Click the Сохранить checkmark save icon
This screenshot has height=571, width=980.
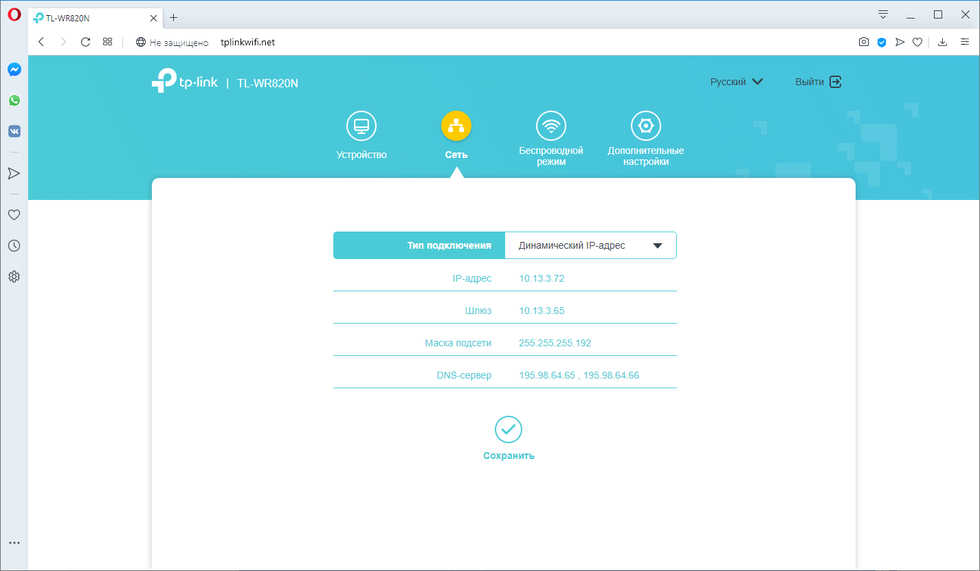pos(508,430)
